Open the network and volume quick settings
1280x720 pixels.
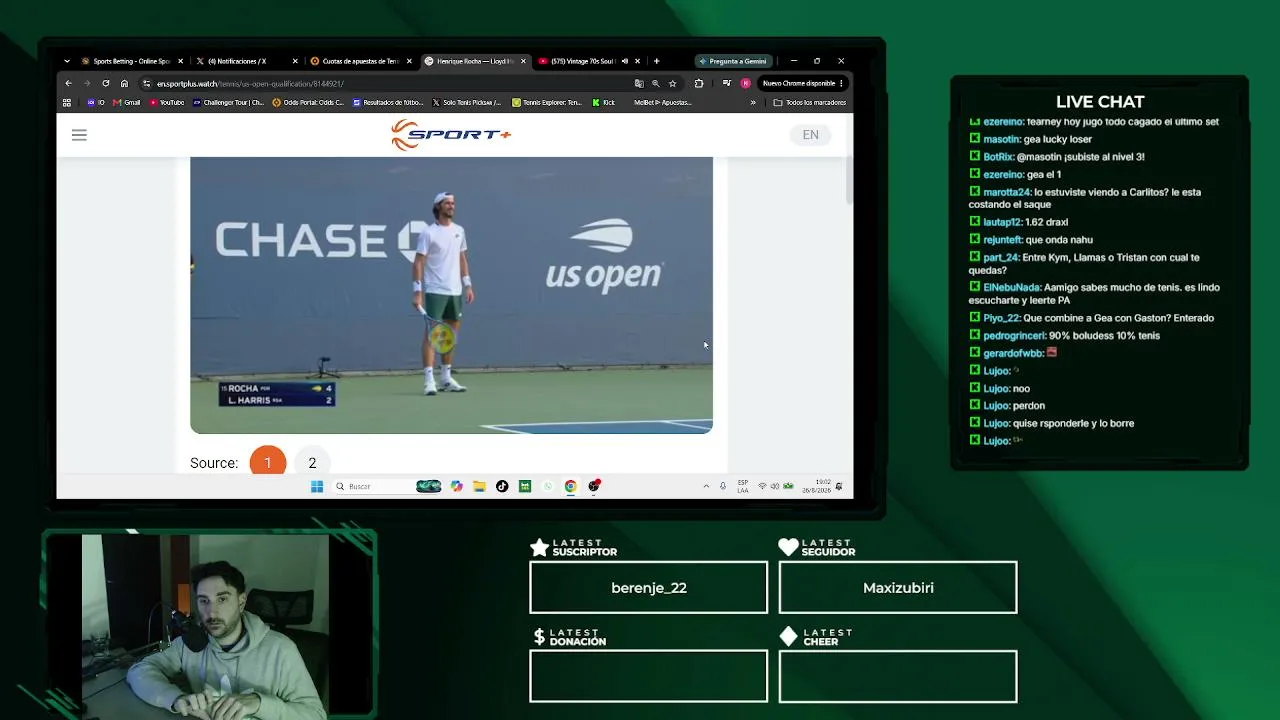point(775,486)
